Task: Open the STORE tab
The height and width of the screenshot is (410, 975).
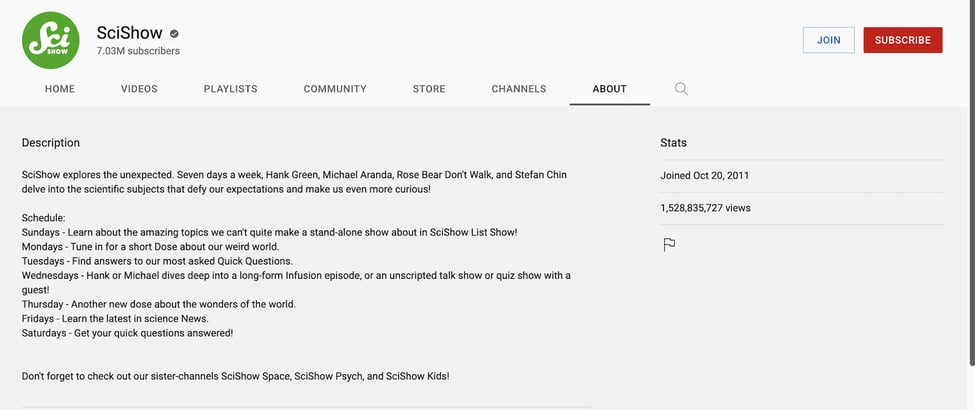Action: point(429,89)
